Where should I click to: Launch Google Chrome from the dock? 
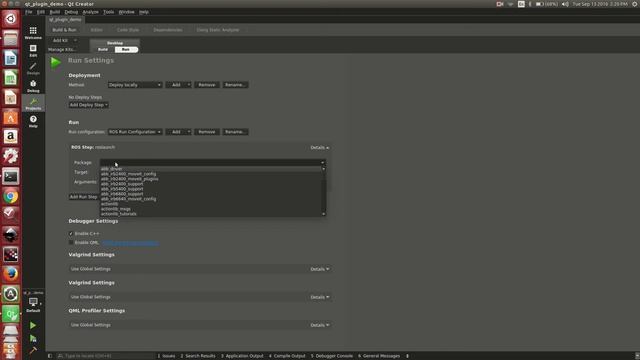[11, 196]
